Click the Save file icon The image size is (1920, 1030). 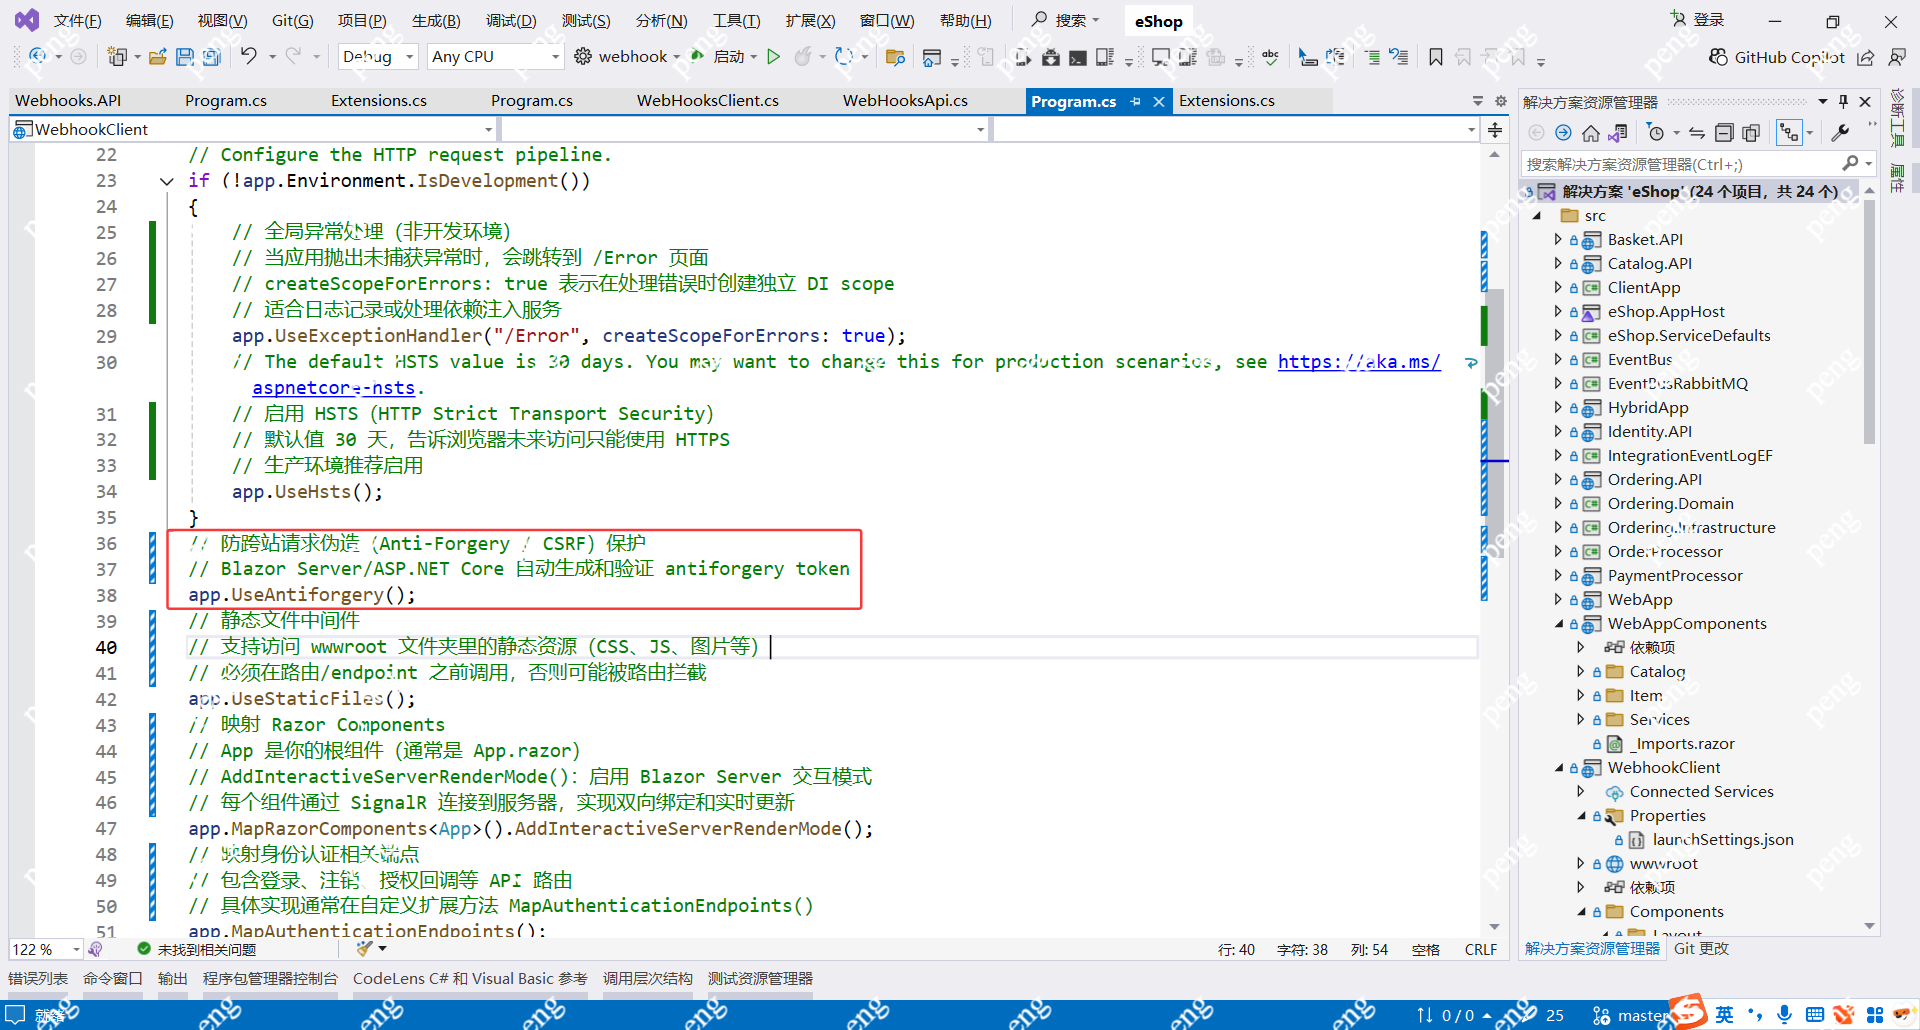click(185, 57)
